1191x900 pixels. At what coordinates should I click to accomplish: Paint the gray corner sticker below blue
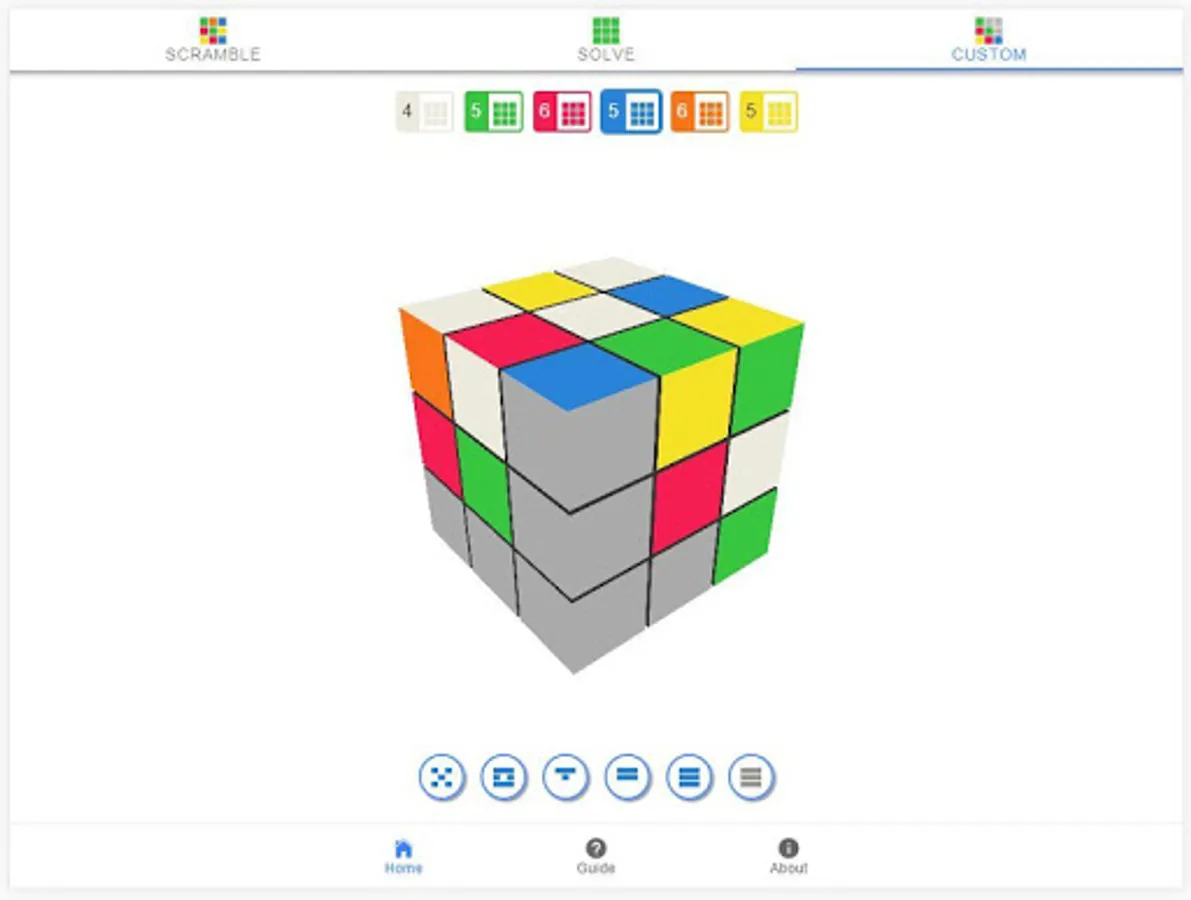coord(579,444)
